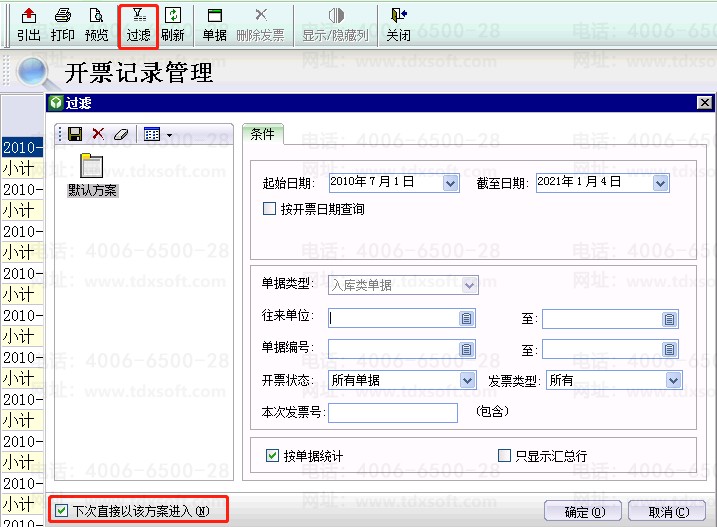The height and width of the screenshot is (527, 717).
Task: Expand the view mode dropdown arrow beside grid icon
Action: tap(170, 135)
